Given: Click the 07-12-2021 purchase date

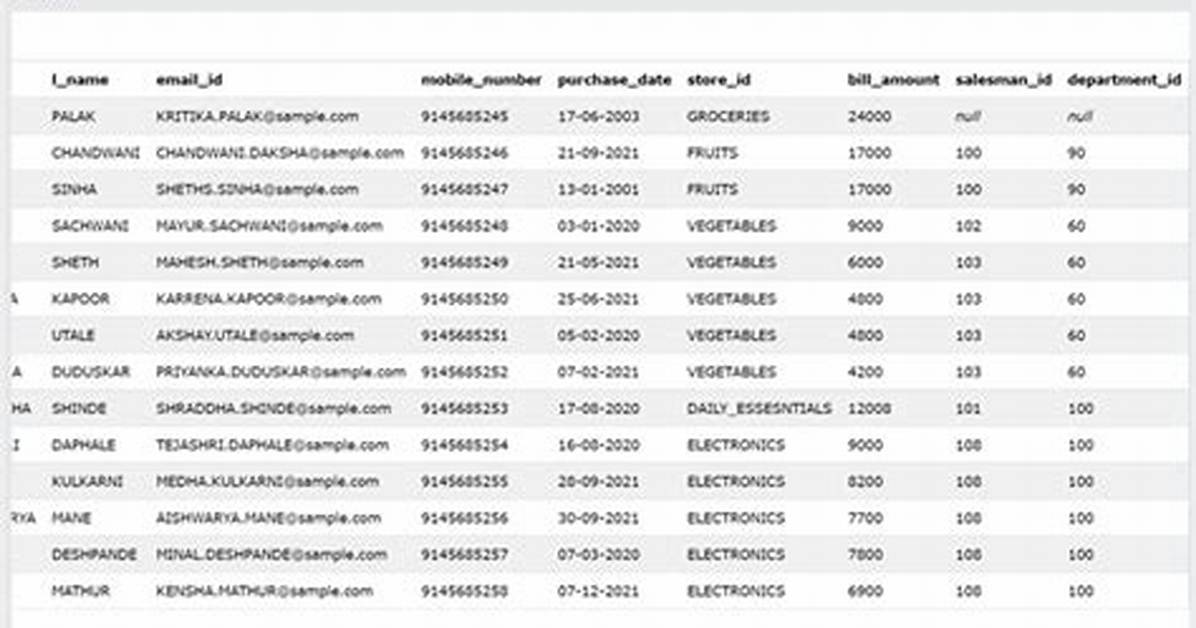Looking at the screenshot, I should (598, 591).
